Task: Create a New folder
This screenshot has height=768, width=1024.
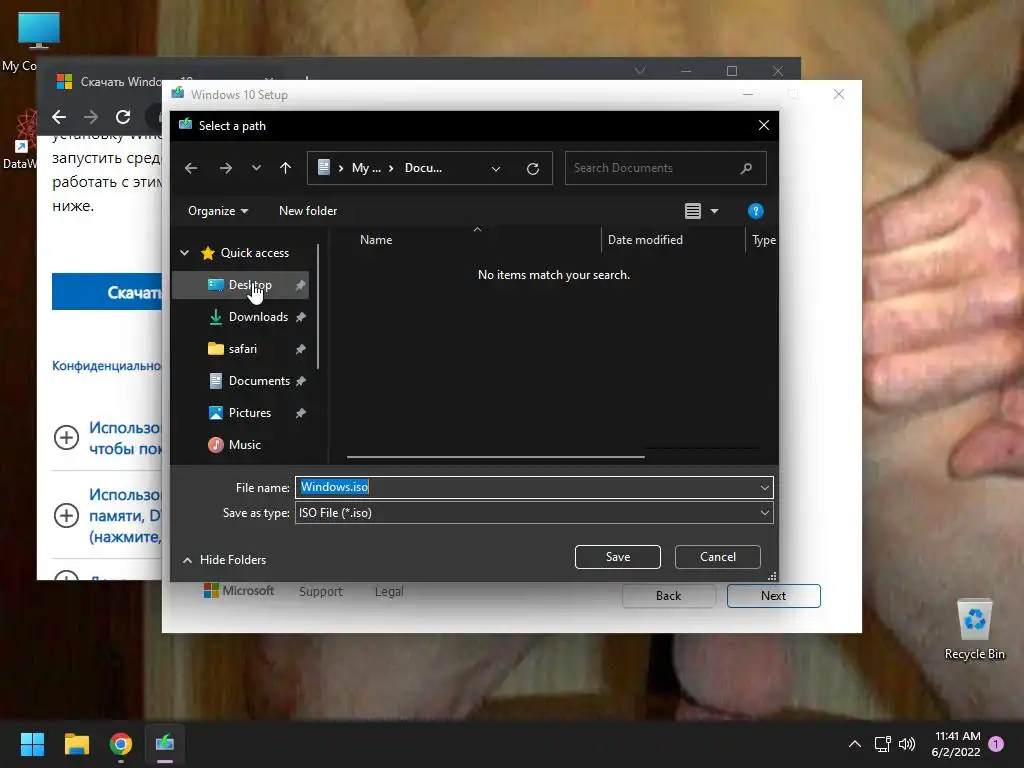Action: pos(308,211)
